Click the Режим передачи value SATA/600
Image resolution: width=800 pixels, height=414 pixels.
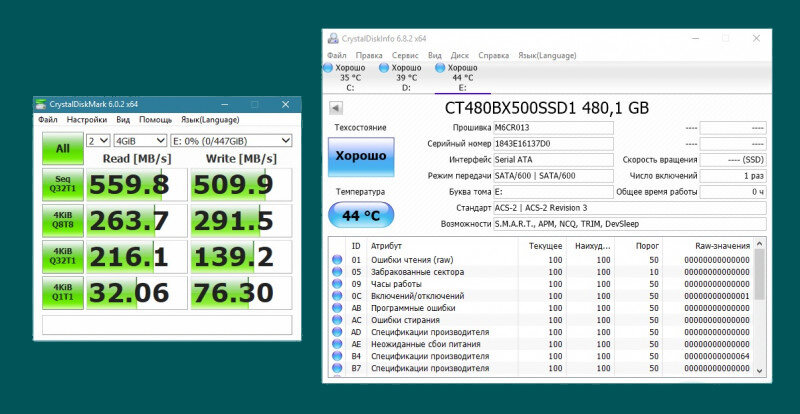(x=554, y=176)
